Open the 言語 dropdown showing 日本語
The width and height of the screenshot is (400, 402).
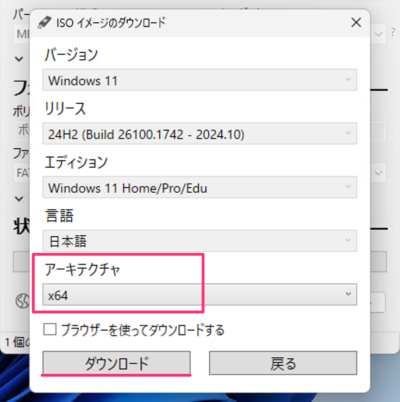pyautogui.click(x=199, y=241)
